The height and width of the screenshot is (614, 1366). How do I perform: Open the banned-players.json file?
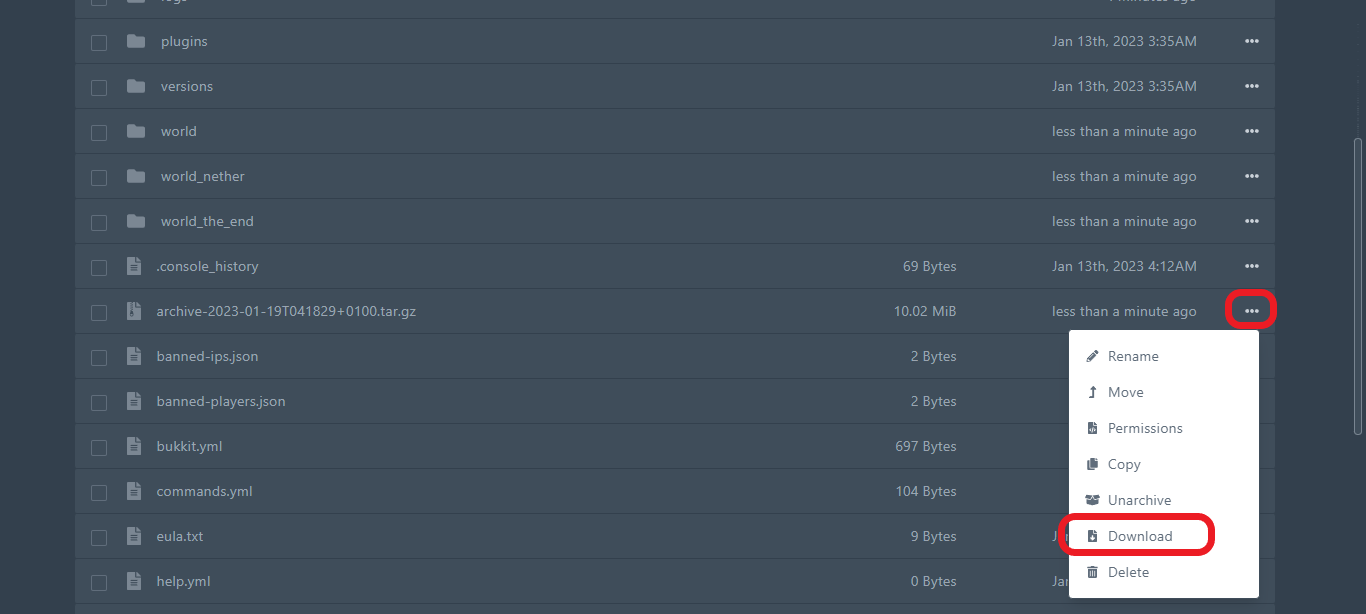coord(220,401)
